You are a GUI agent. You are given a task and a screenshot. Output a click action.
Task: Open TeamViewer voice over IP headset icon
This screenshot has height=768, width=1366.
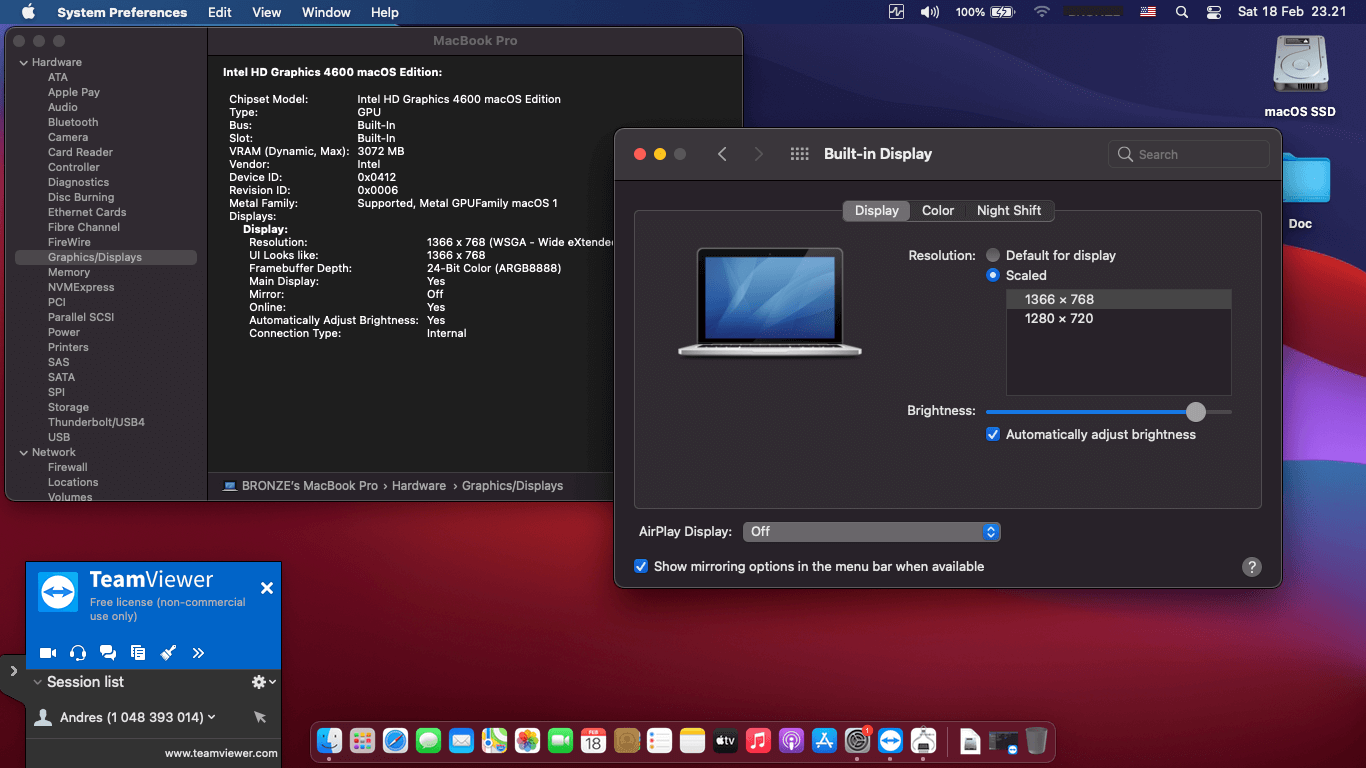coord(77,652)
